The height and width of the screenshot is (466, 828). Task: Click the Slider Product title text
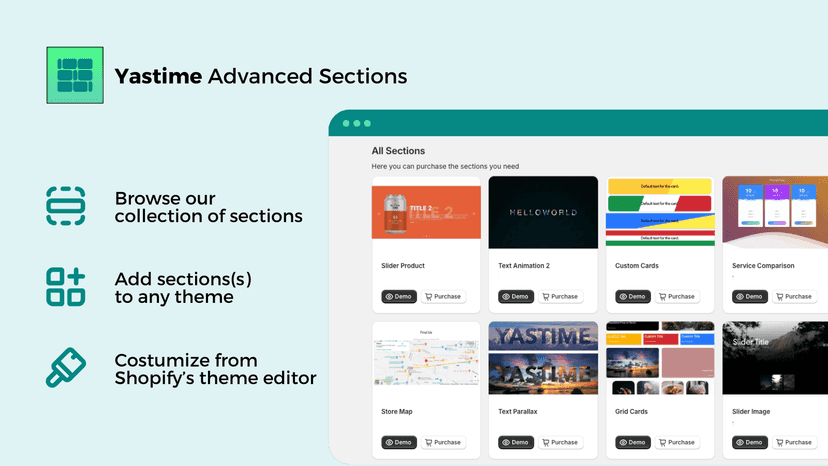tap(403, 266)
